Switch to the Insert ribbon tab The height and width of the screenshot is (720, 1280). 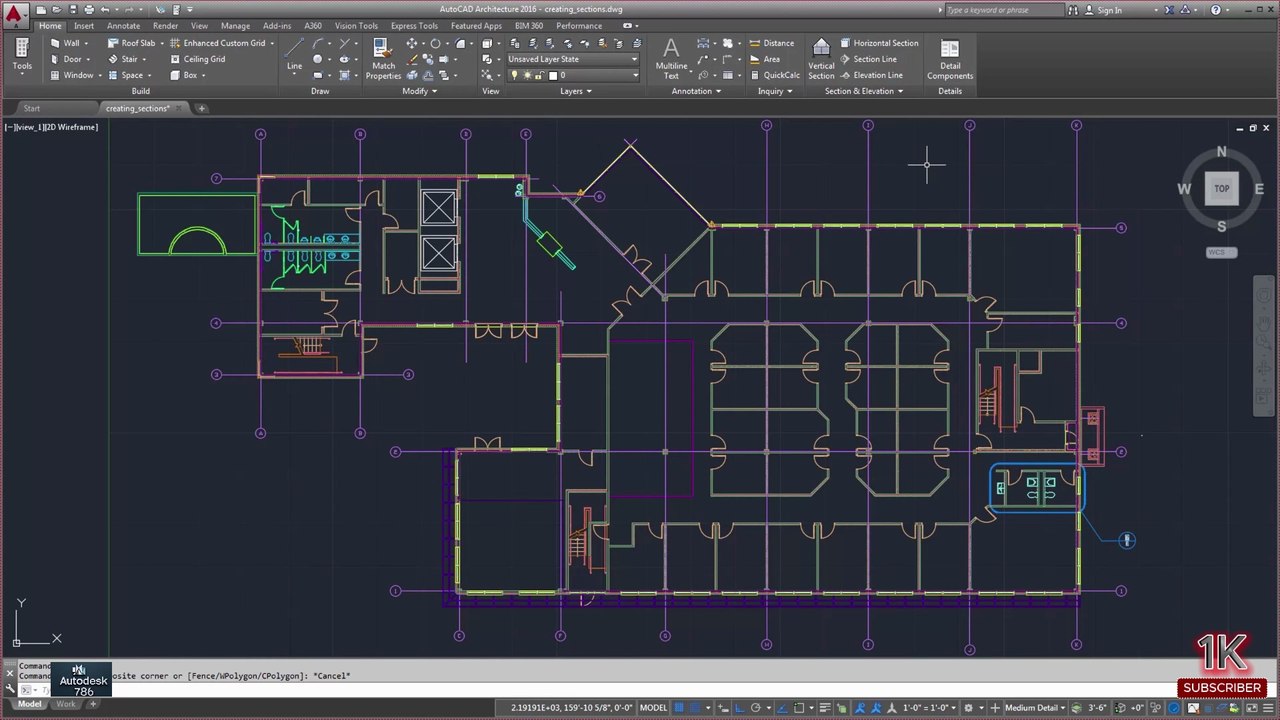(x=84, y=25)
